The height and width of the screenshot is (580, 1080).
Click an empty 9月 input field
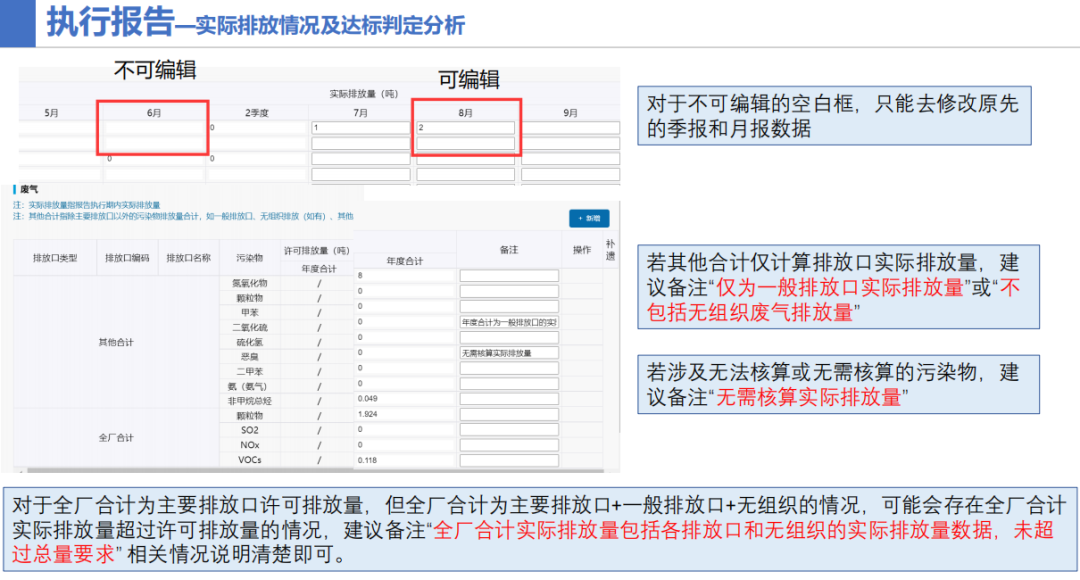coord(570,128)
